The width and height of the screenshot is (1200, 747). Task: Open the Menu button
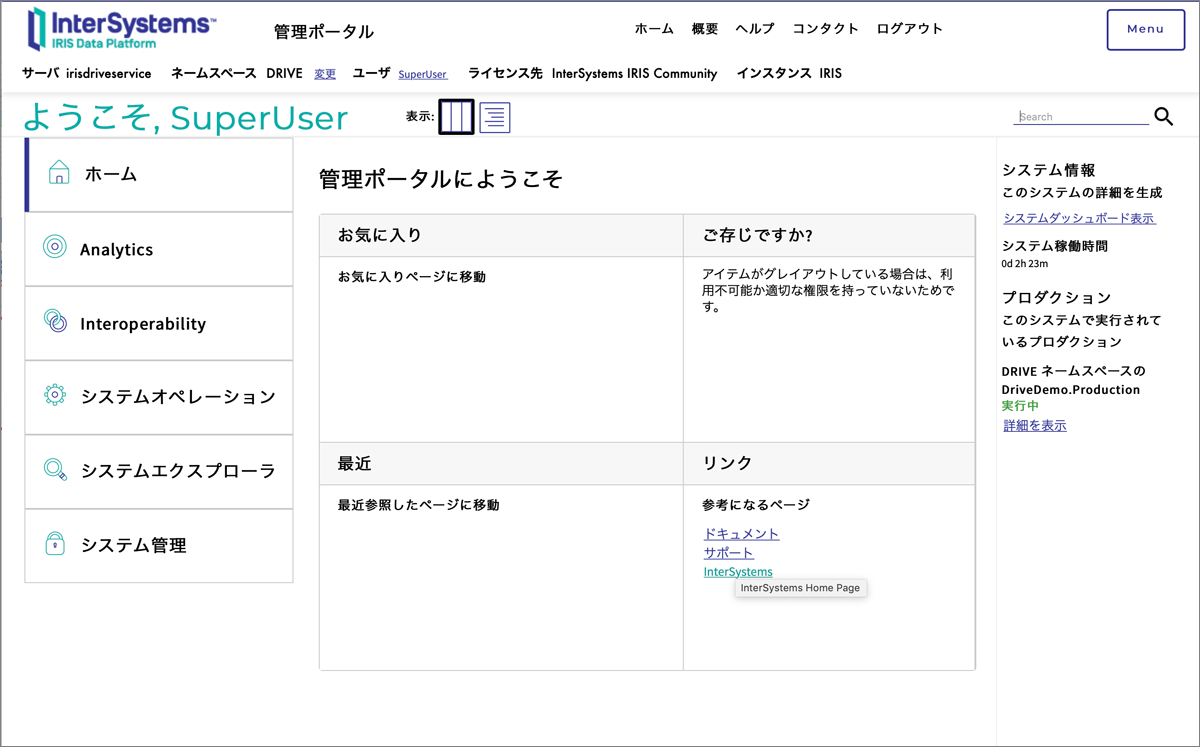coord(1145,29)
